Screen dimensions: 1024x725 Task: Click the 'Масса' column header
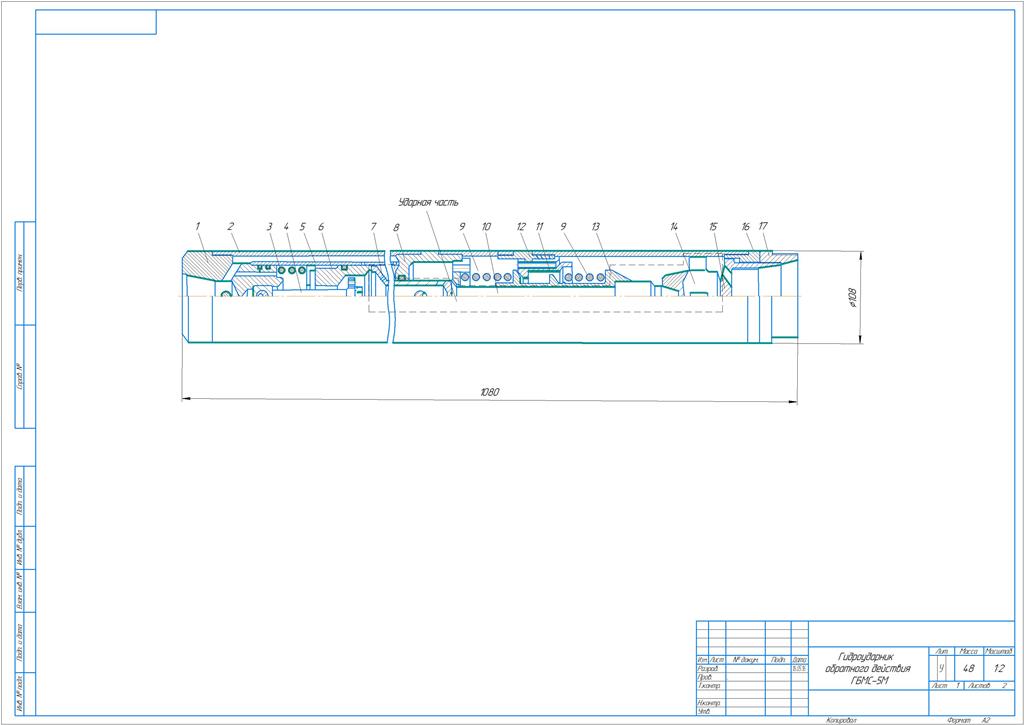[x=968, y=651]
